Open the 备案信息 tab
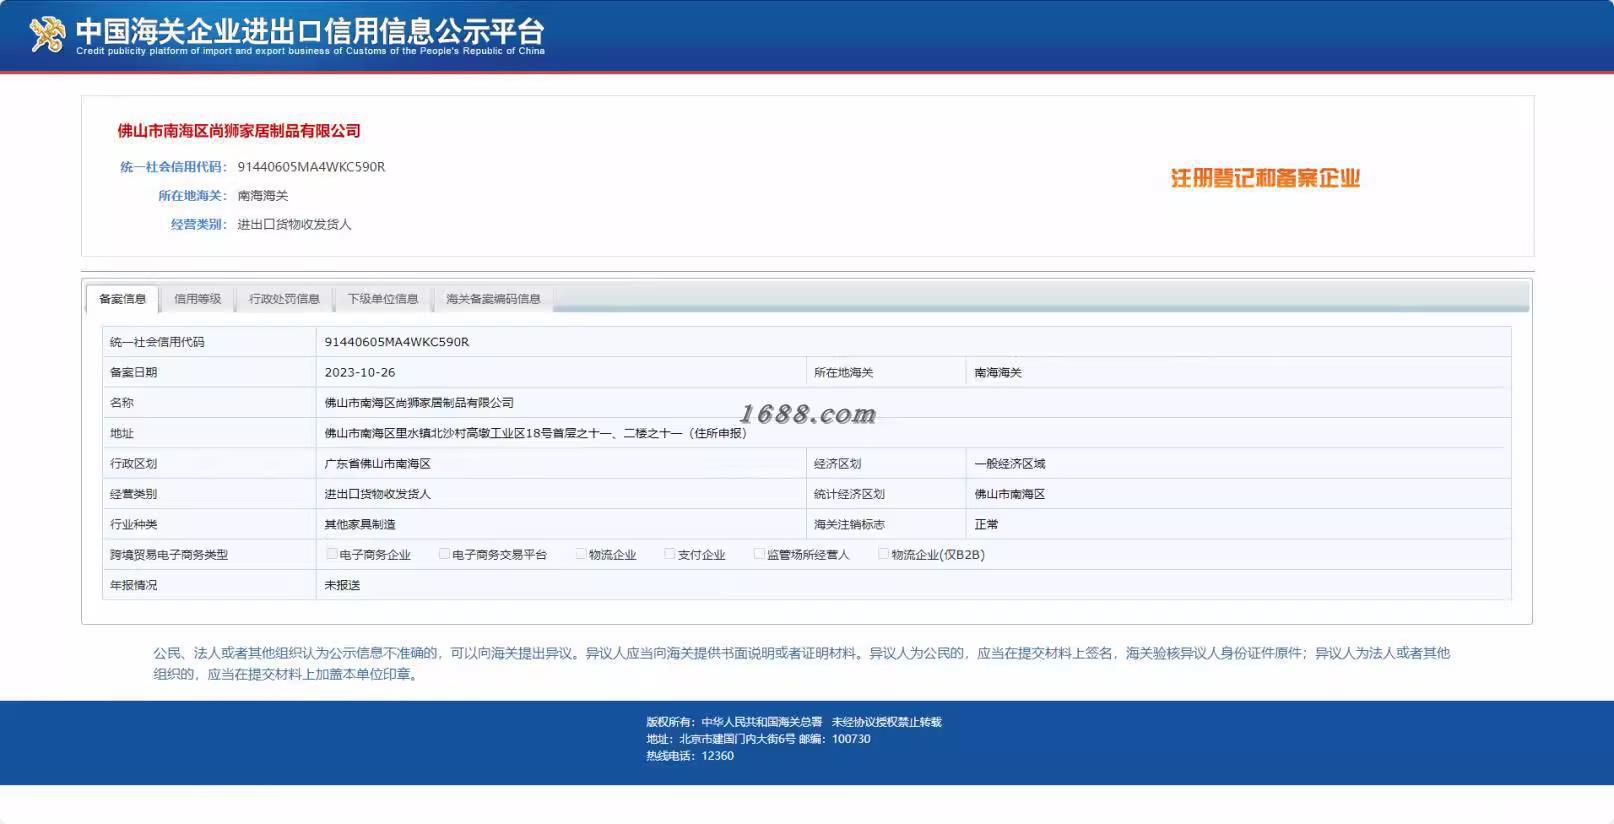Viewport: 1614px width, 824px height. click(x=122, y=299)
